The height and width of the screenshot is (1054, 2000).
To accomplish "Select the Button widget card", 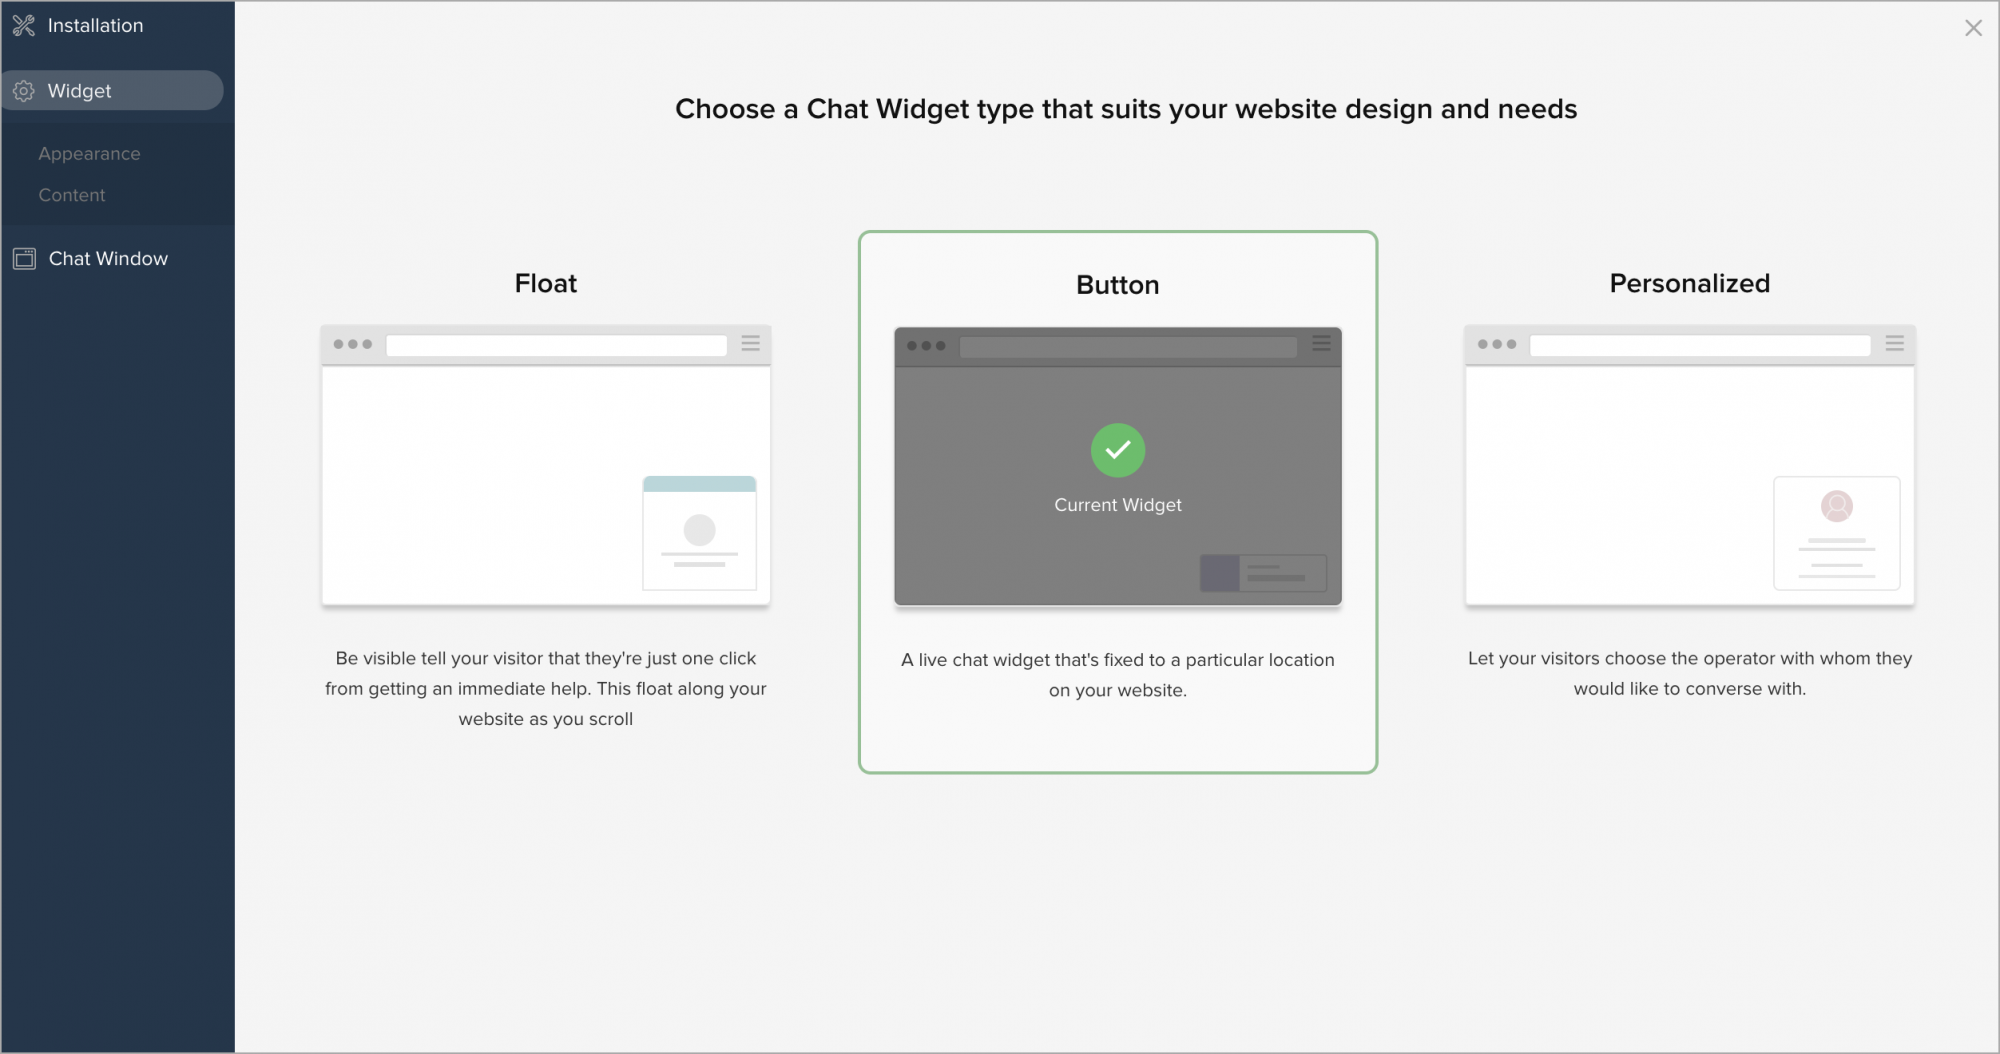I will tap(1118, 502).
